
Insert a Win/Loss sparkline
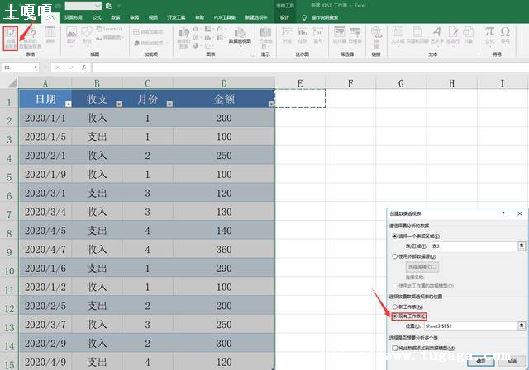point(318,35)
